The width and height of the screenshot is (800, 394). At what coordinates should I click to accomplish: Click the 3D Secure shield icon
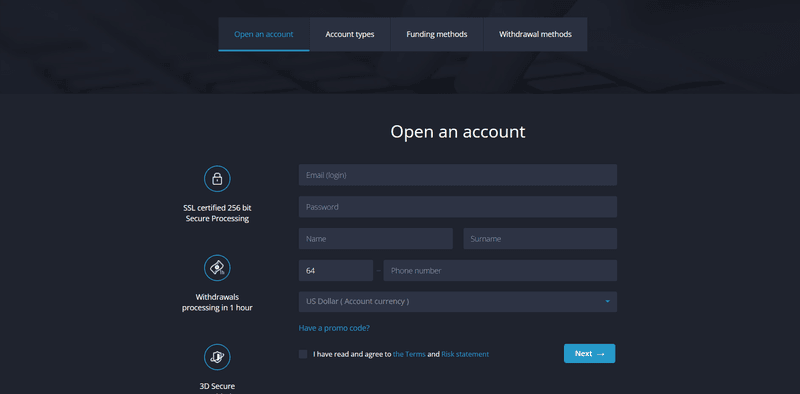217,357
